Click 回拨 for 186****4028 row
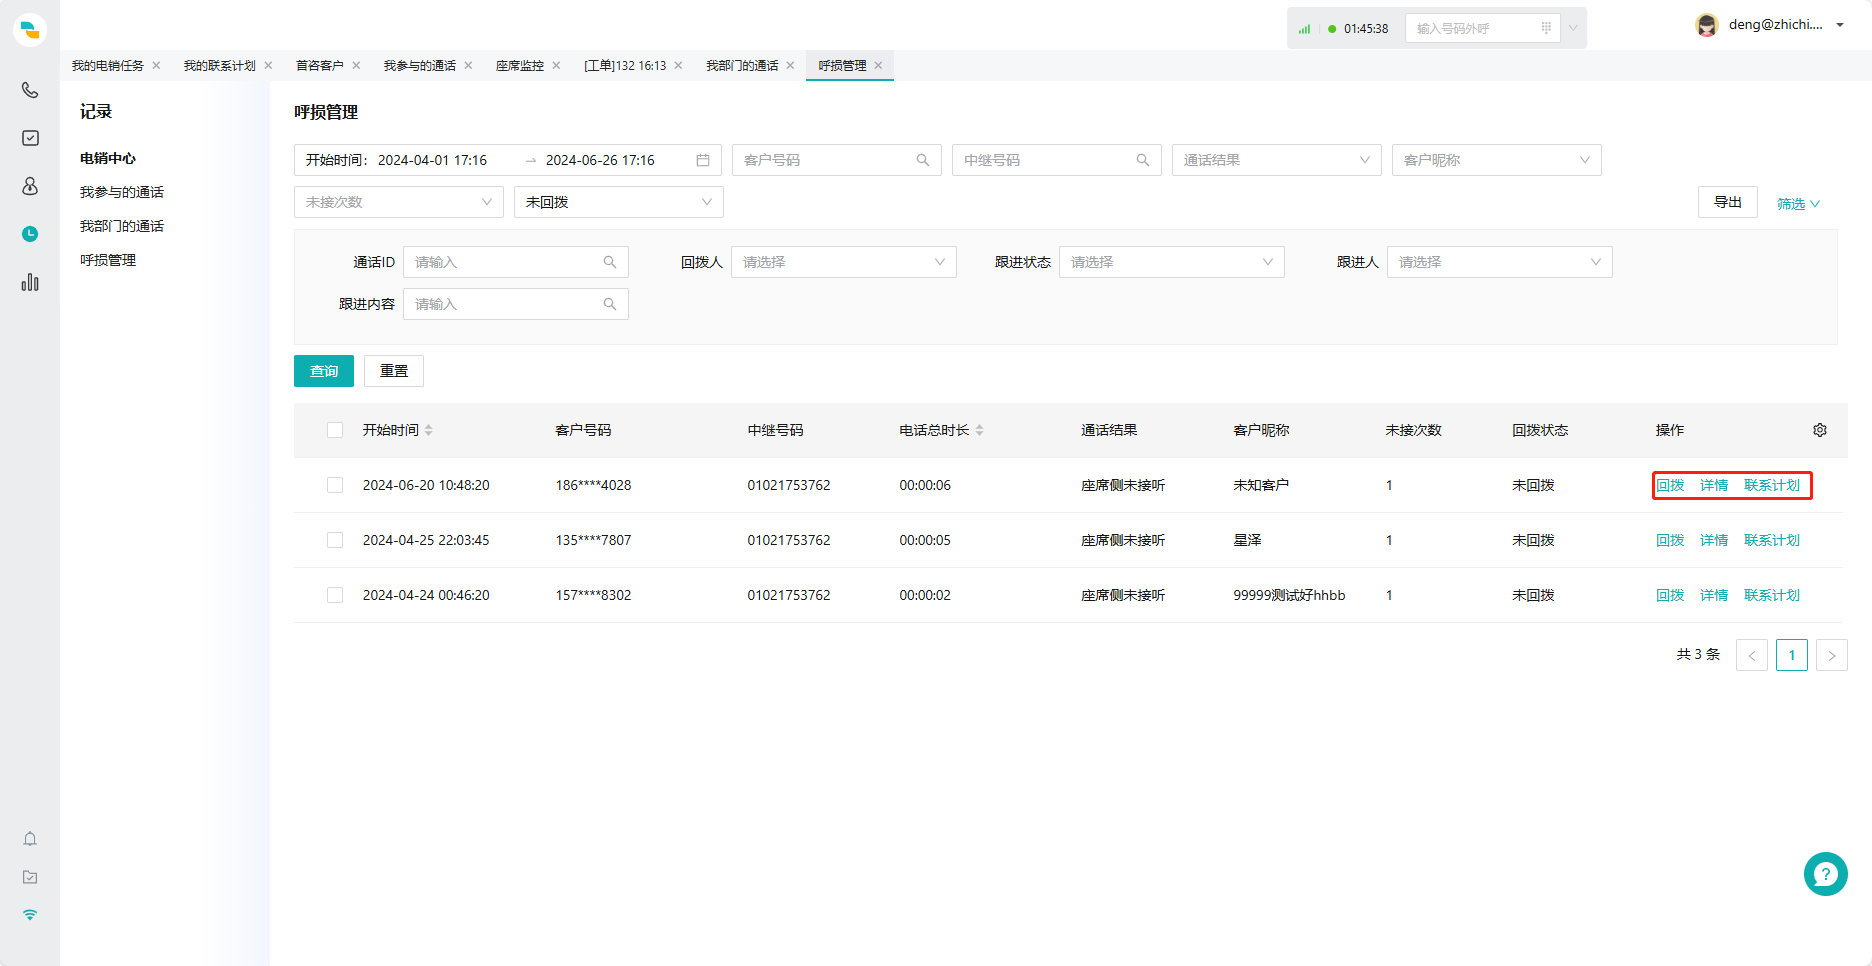This screenshot has width=1872, height=966. click(x=1670, y=485)
